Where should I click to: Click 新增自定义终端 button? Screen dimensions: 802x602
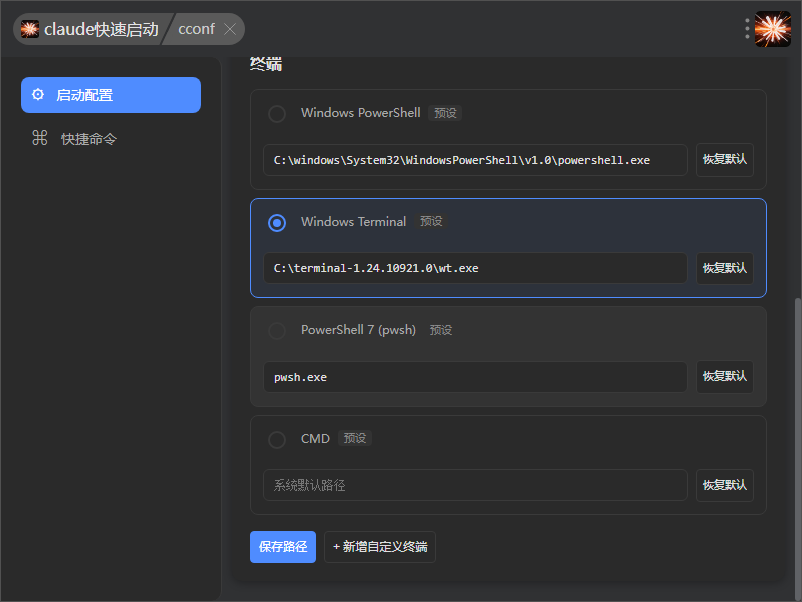click(x=380, y=547)
